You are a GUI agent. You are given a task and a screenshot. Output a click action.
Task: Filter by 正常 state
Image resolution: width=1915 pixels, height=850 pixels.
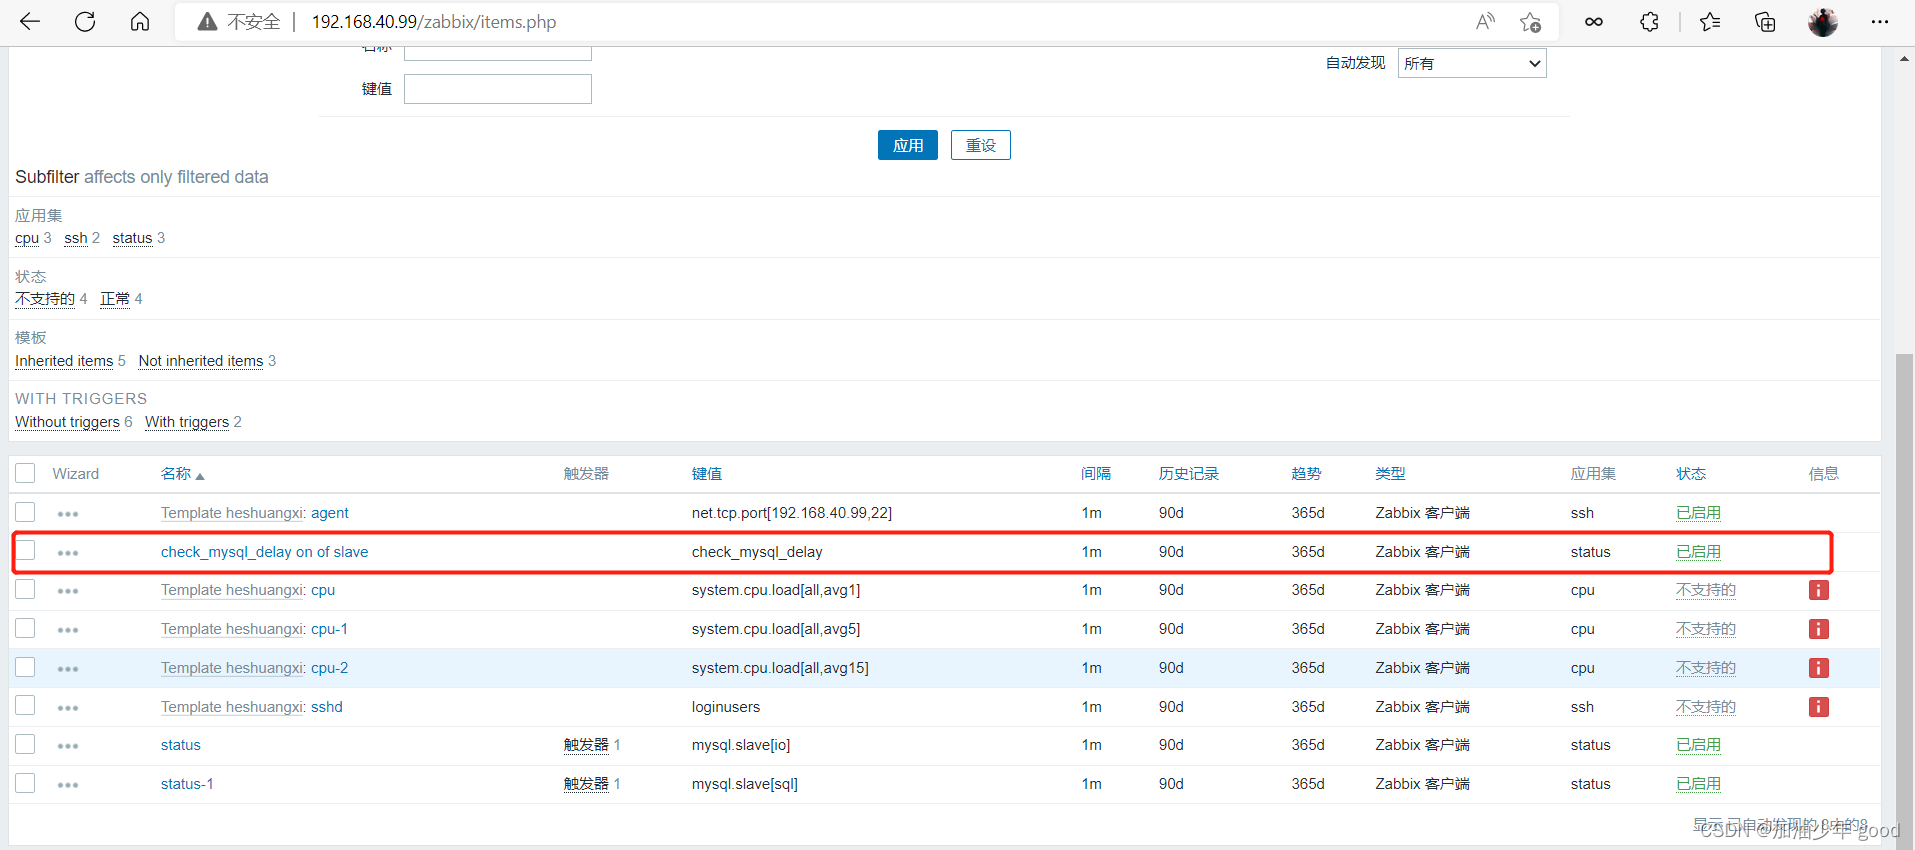(x=115, y=299)
